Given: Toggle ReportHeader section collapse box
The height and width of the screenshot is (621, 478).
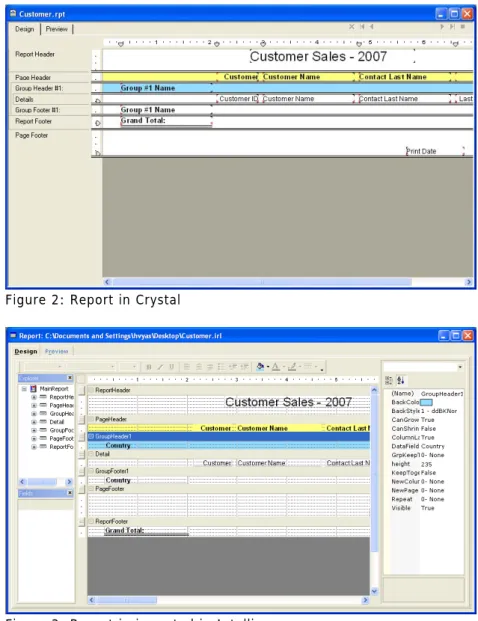Looking at the screenshot, I should tap(91, 390).
